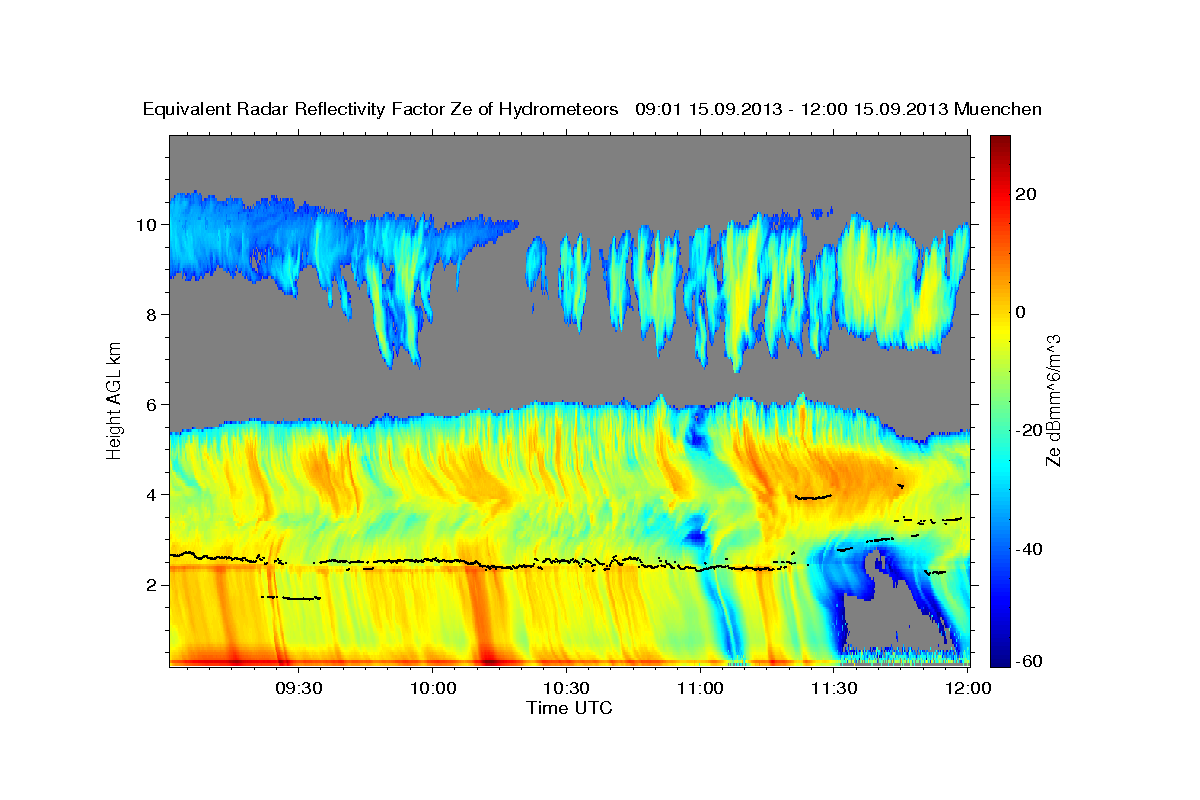The height and width of the screenshot is (800, 1200).
Task: Click the '11:00' time tick label
Action: pyautogui.click(x=700, y=689)
